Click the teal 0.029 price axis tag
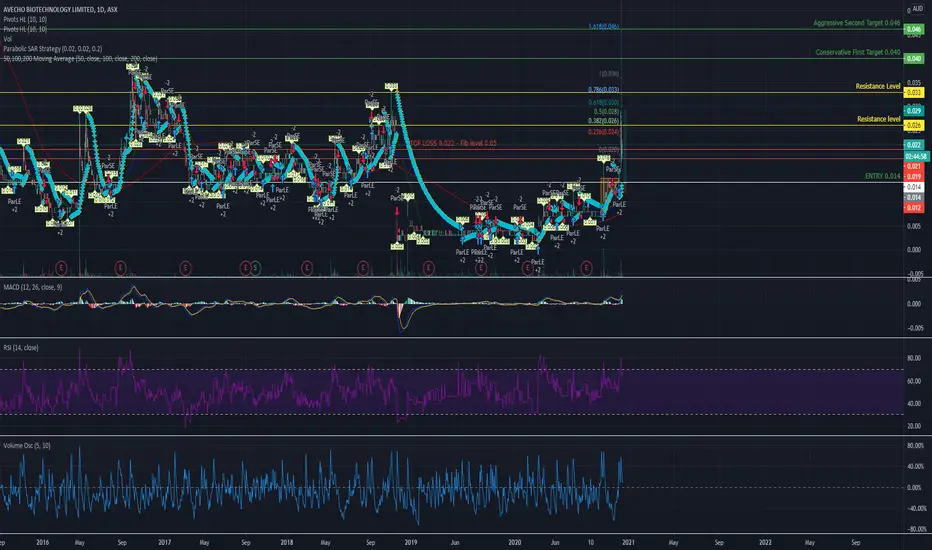 [x=914, y=111]
